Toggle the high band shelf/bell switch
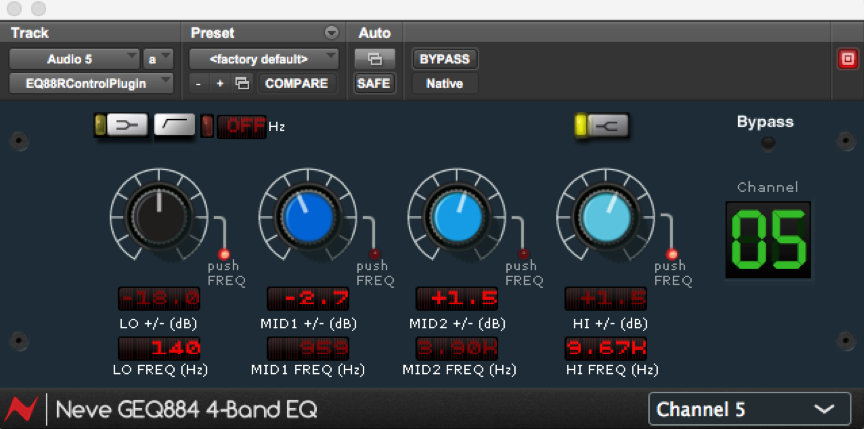Screen dimensions: 864x429 coord(601,125)
